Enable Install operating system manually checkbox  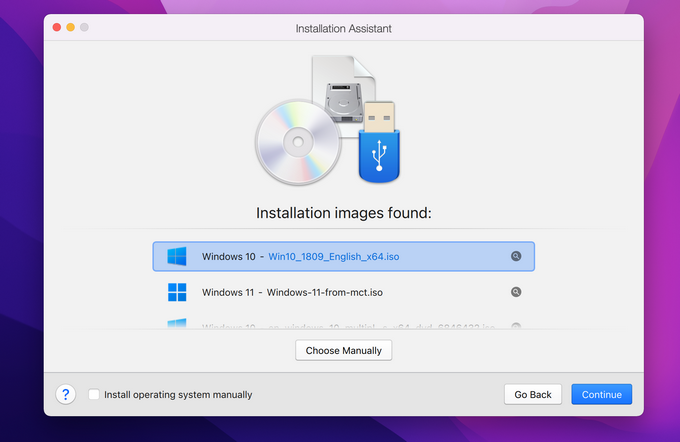tap(94, 394)
